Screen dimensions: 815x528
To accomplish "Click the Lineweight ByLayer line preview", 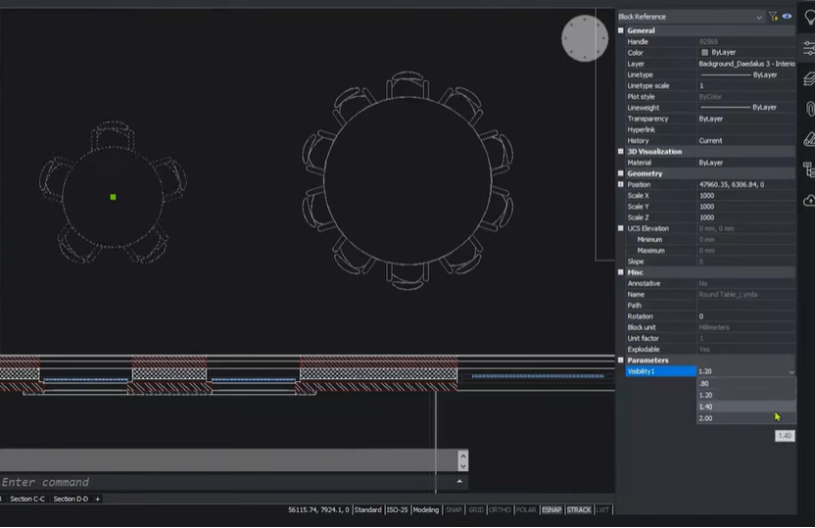I will (x=726, y=108).
